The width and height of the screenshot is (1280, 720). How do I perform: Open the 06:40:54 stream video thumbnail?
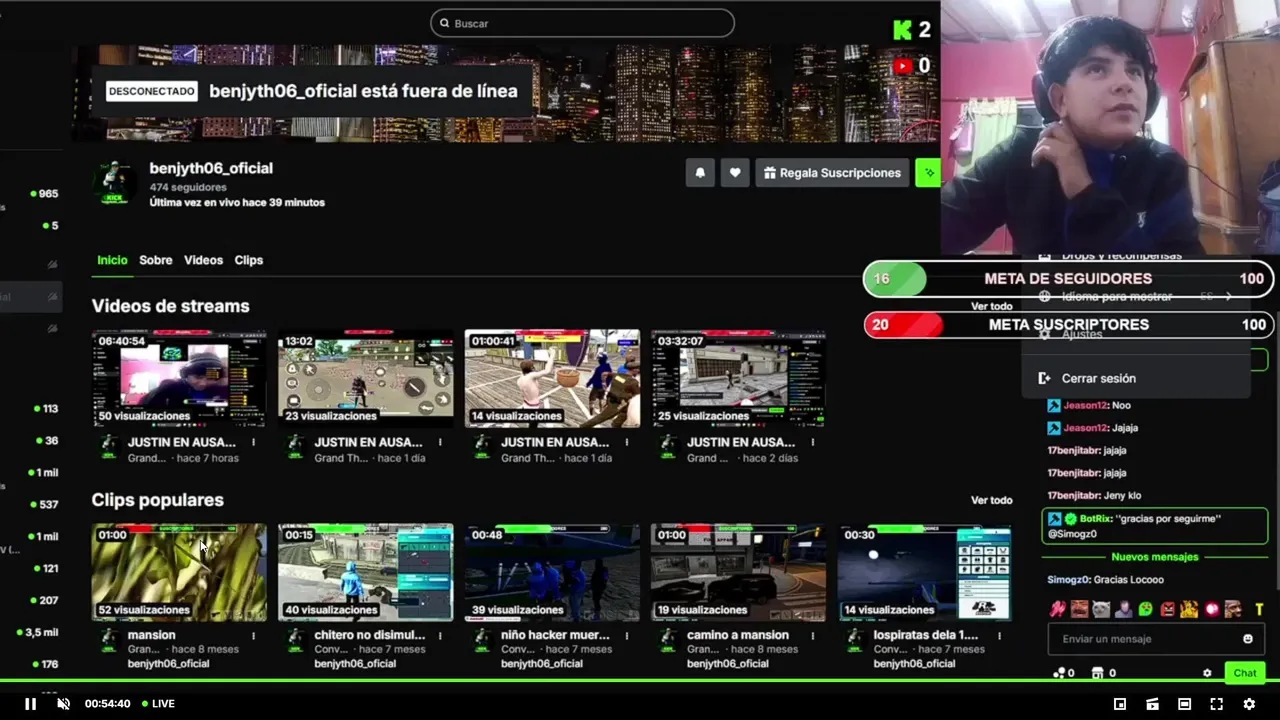179,378
